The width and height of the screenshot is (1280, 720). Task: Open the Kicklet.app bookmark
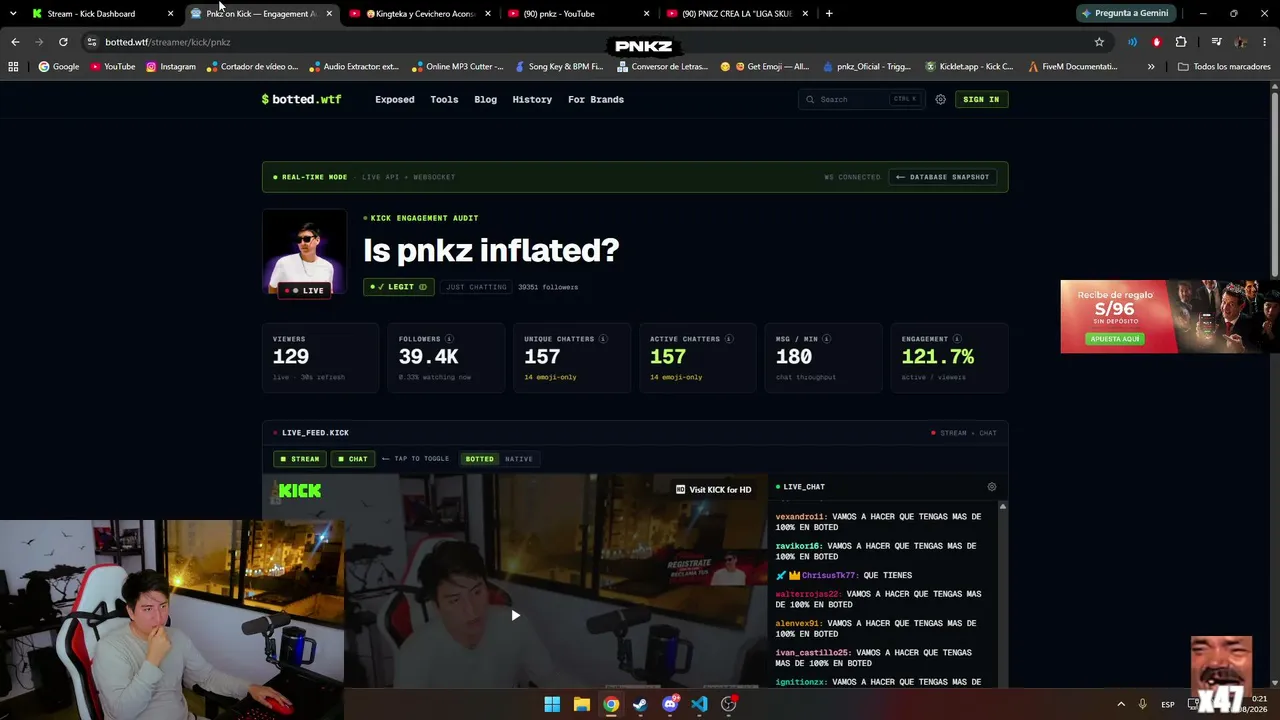pos(969,67)
